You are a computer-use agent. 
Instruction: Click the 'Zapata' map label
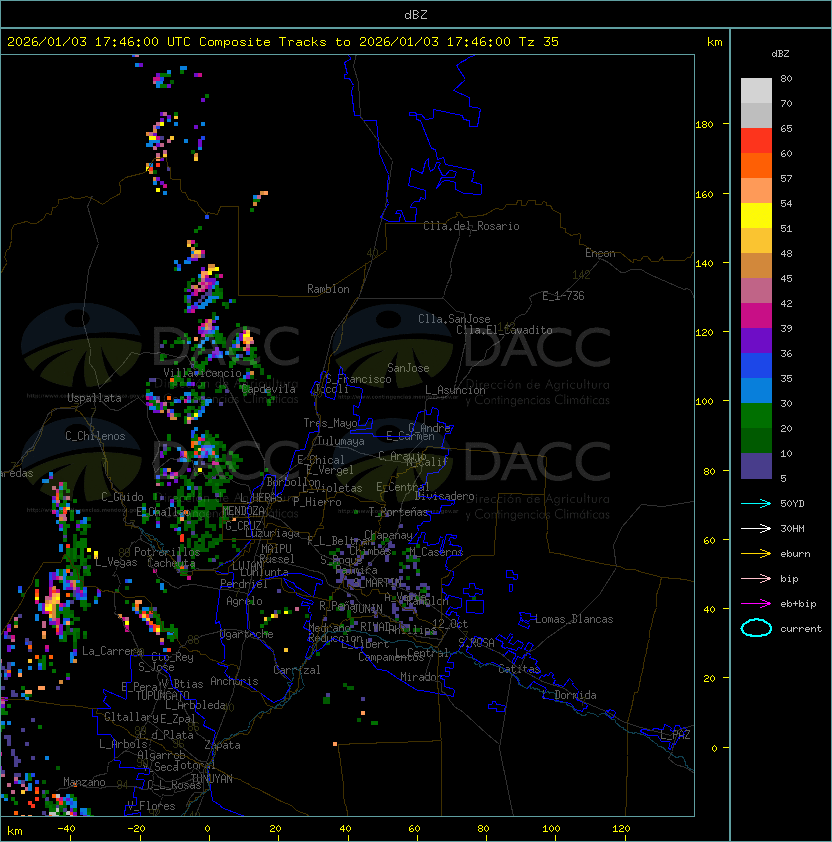pos(222,745)
